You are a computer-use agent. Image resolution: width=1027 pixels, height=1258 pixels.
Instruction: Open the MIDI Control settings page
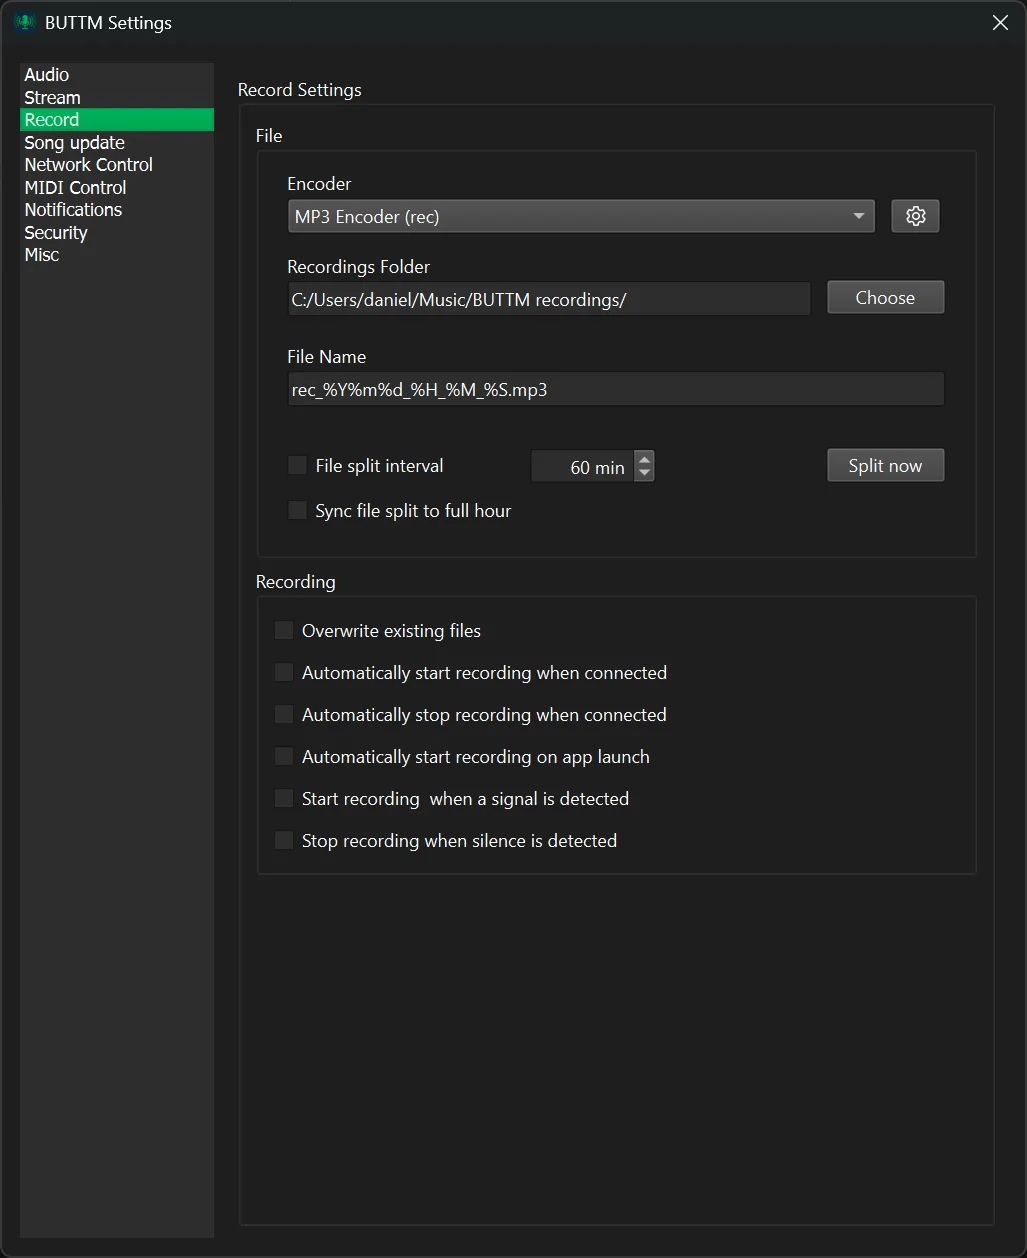pos(75,187)
